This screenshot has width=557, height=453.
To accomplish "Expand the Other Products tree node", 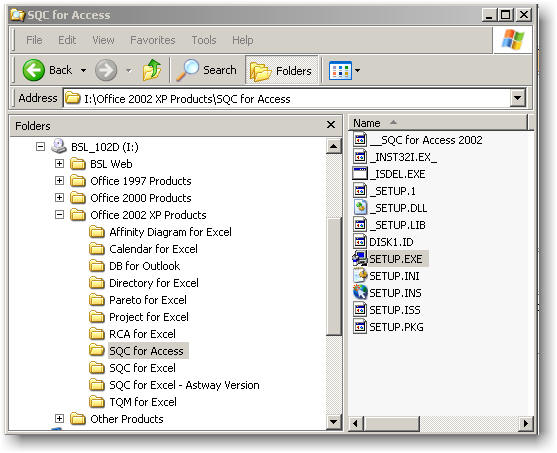I will [x=60, y=419].
